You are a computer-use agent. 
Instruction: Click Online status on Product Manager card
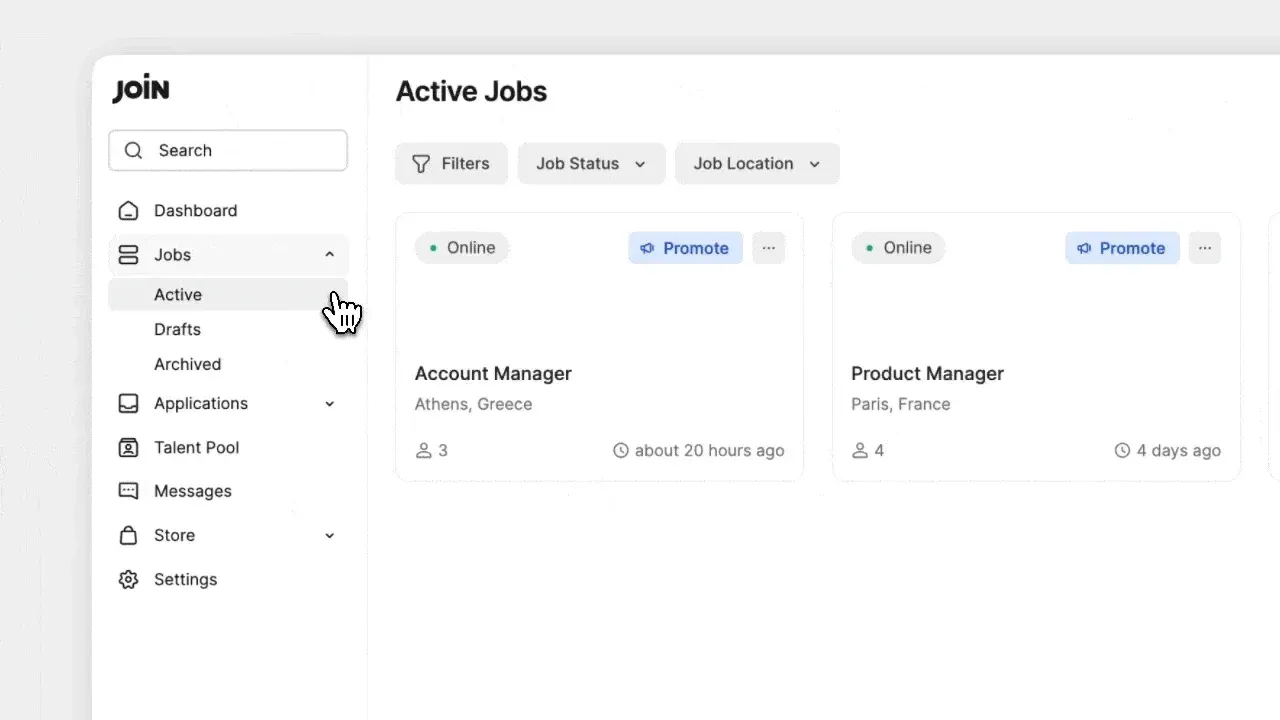tap(898, 248)
